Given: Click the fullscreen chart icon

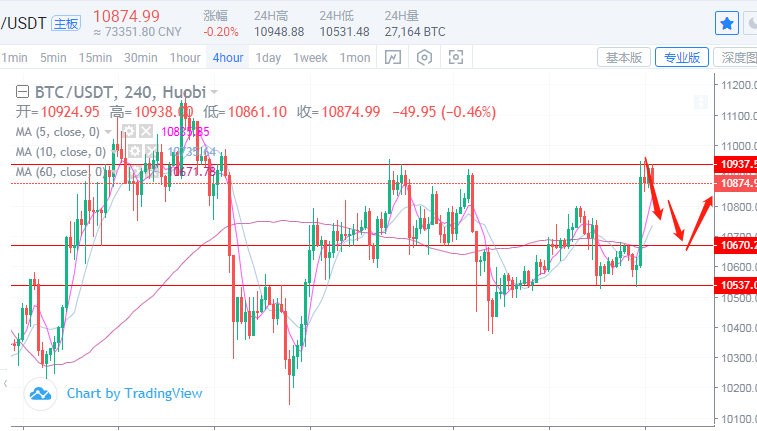Looking at the screenshot, I should pos(456,57).
